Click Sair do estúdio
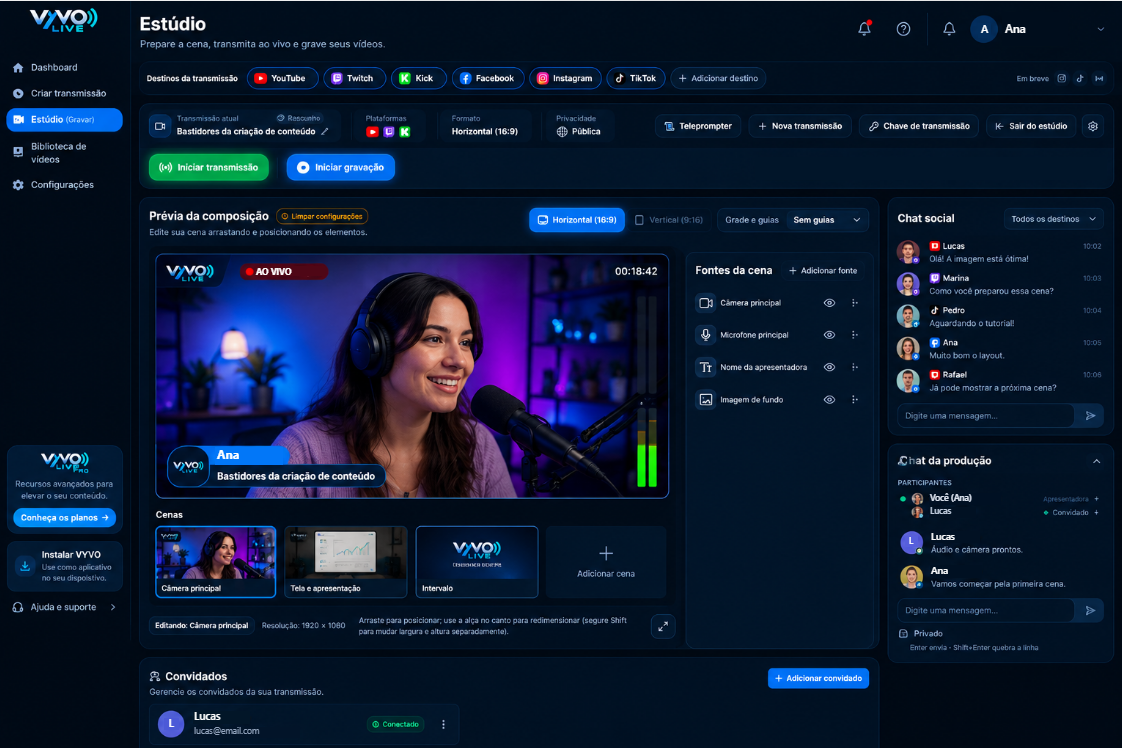This screenshot has height=748, width=1122. [x=1031, y=126]
